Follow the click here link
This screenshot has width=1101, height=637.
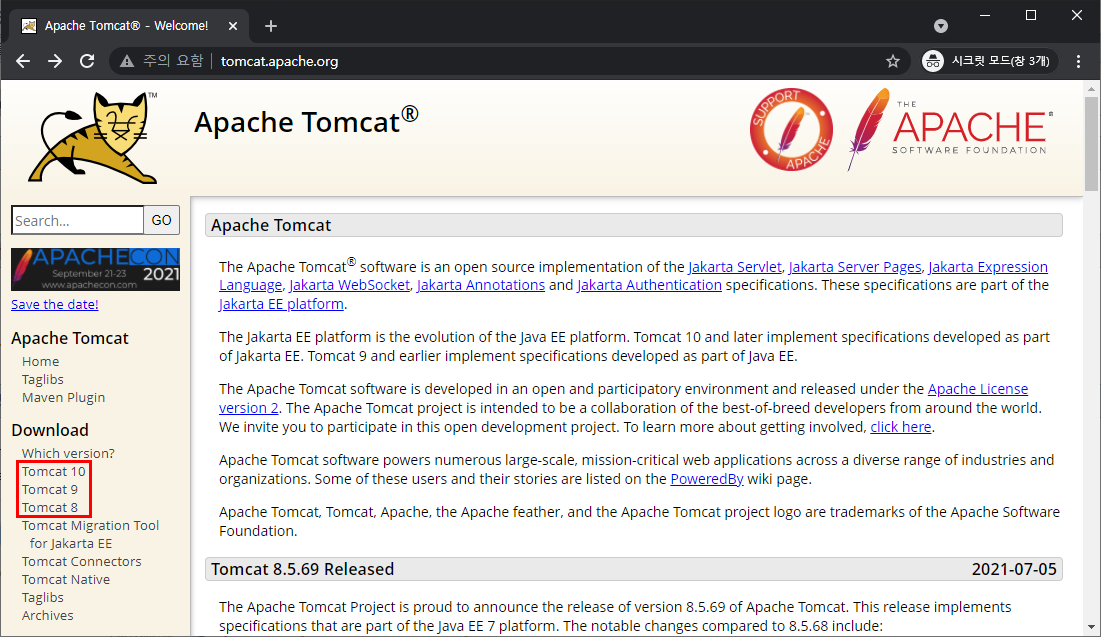(x=901, y=427)
